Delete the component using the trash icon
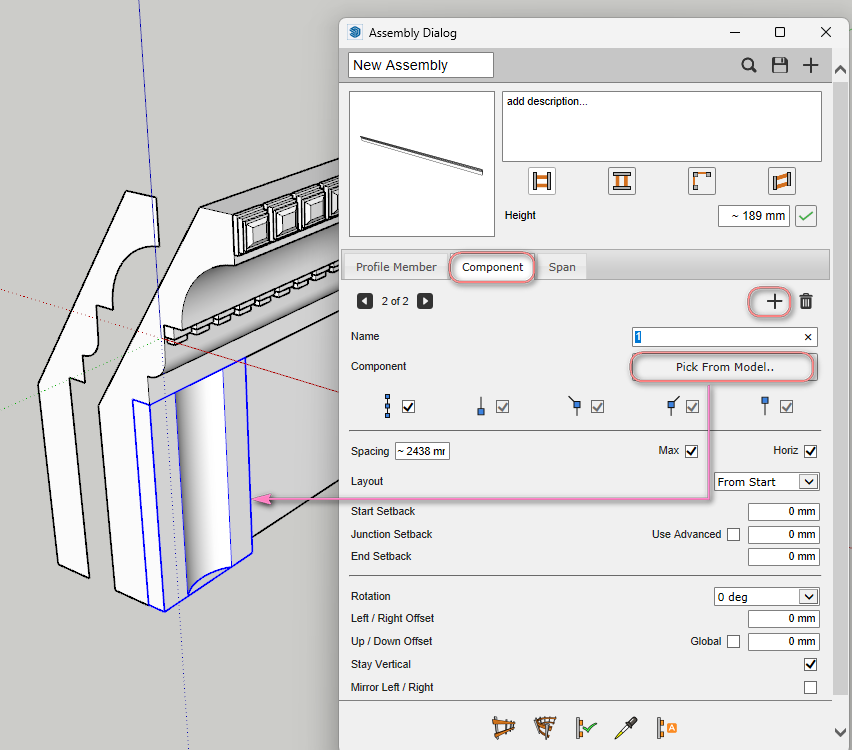Viewport: 852px width, 750px height. 806,301
